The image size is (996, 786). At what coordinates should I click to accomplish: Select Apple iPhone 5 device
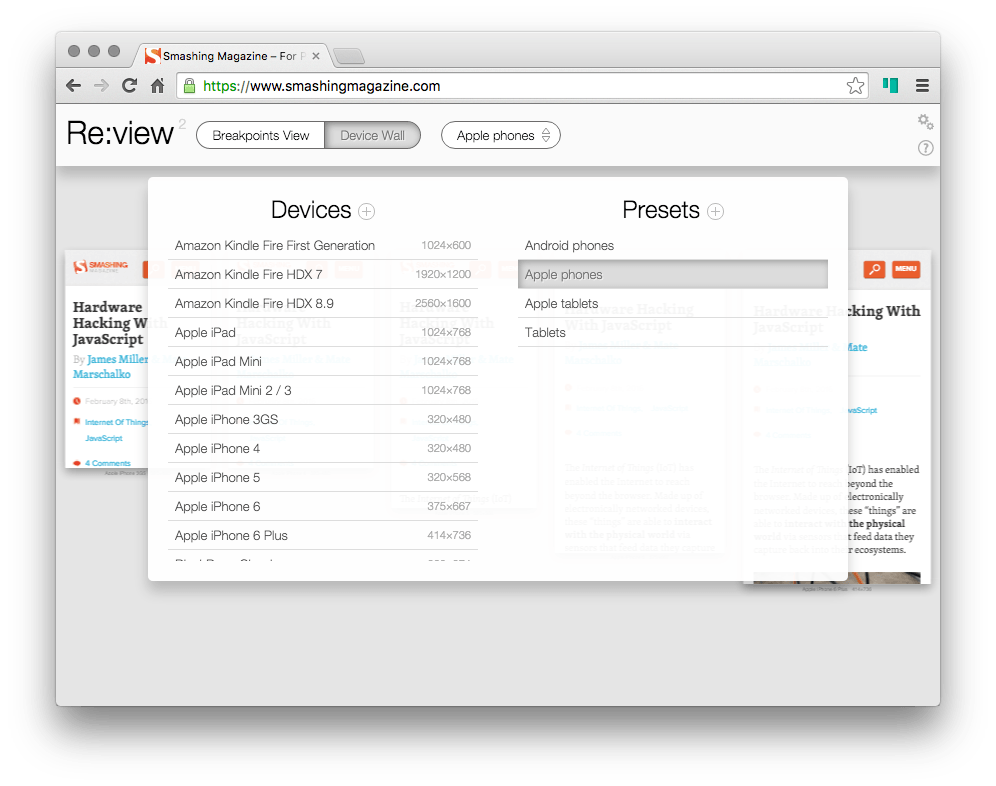(x=323, y=478)
